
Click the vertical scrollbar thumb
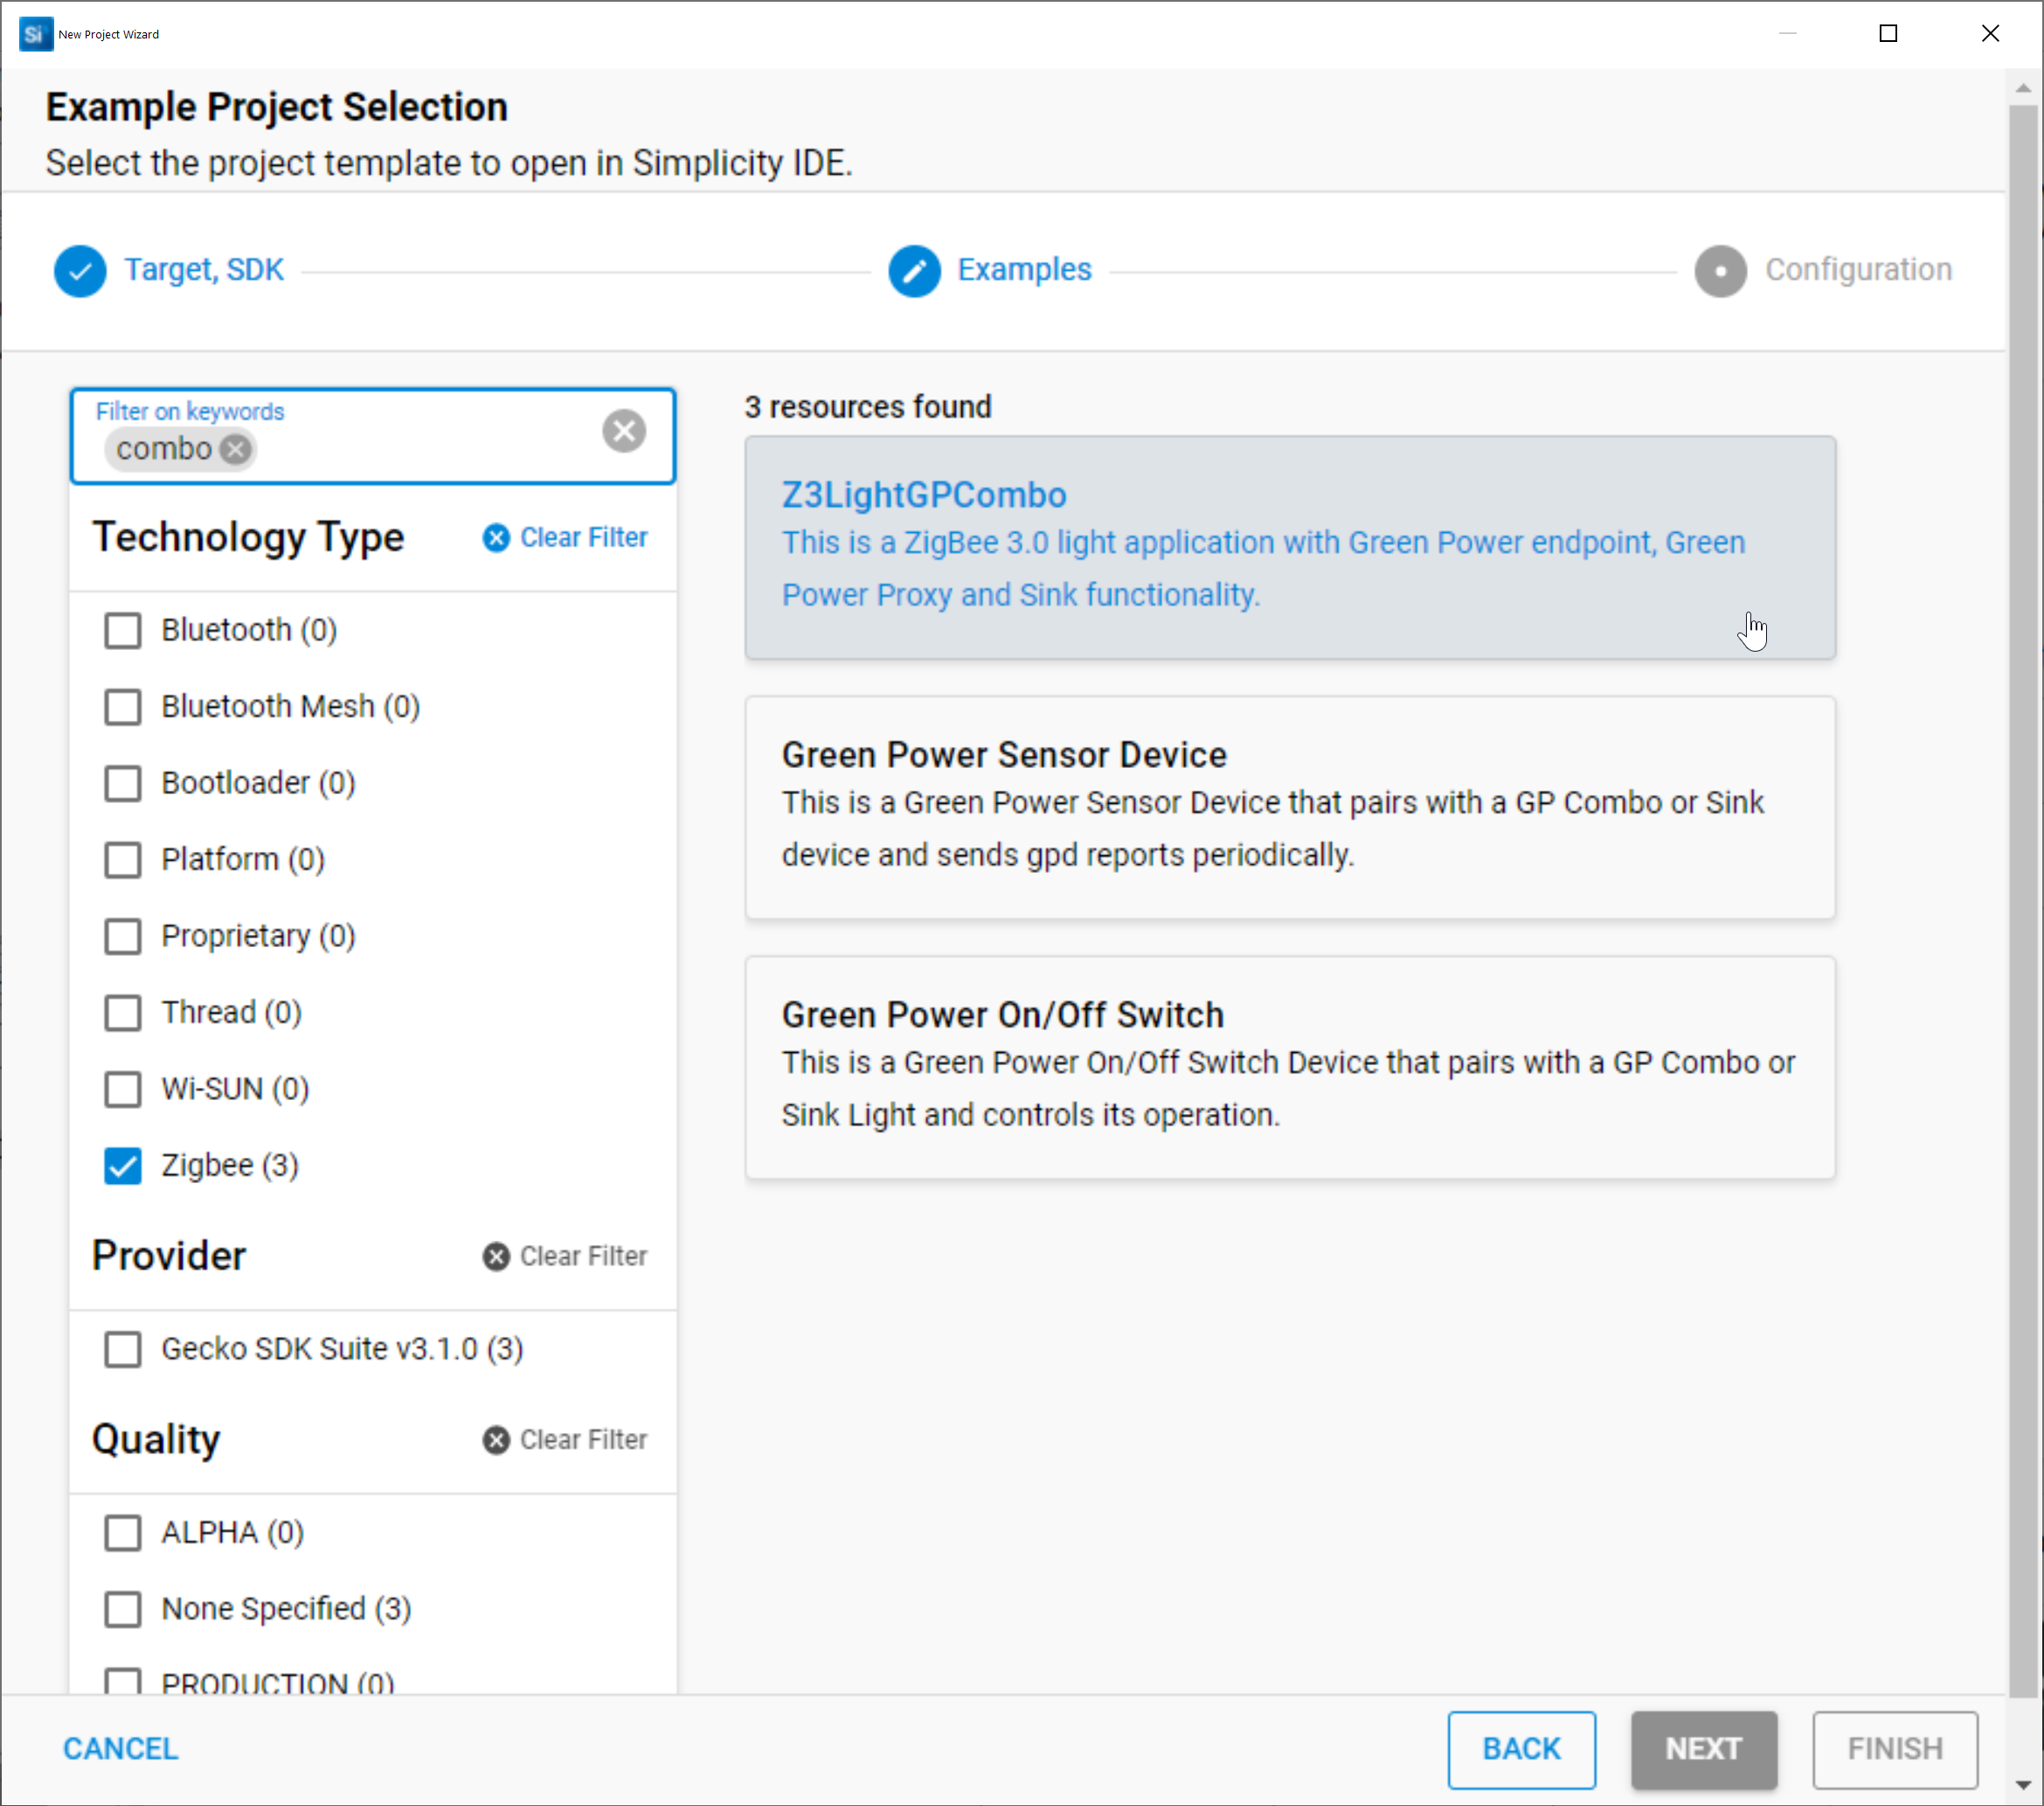[x=2024, y=900]
